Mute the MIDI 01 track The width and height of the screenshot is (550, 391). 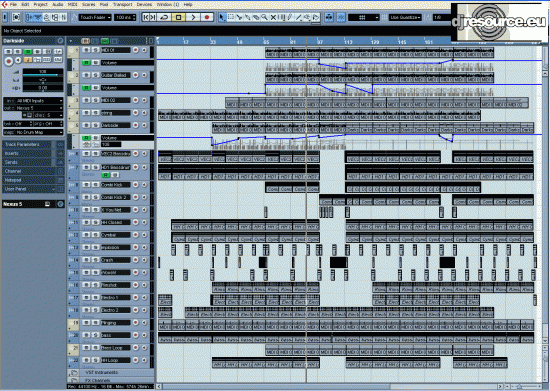tap(86, 50)
